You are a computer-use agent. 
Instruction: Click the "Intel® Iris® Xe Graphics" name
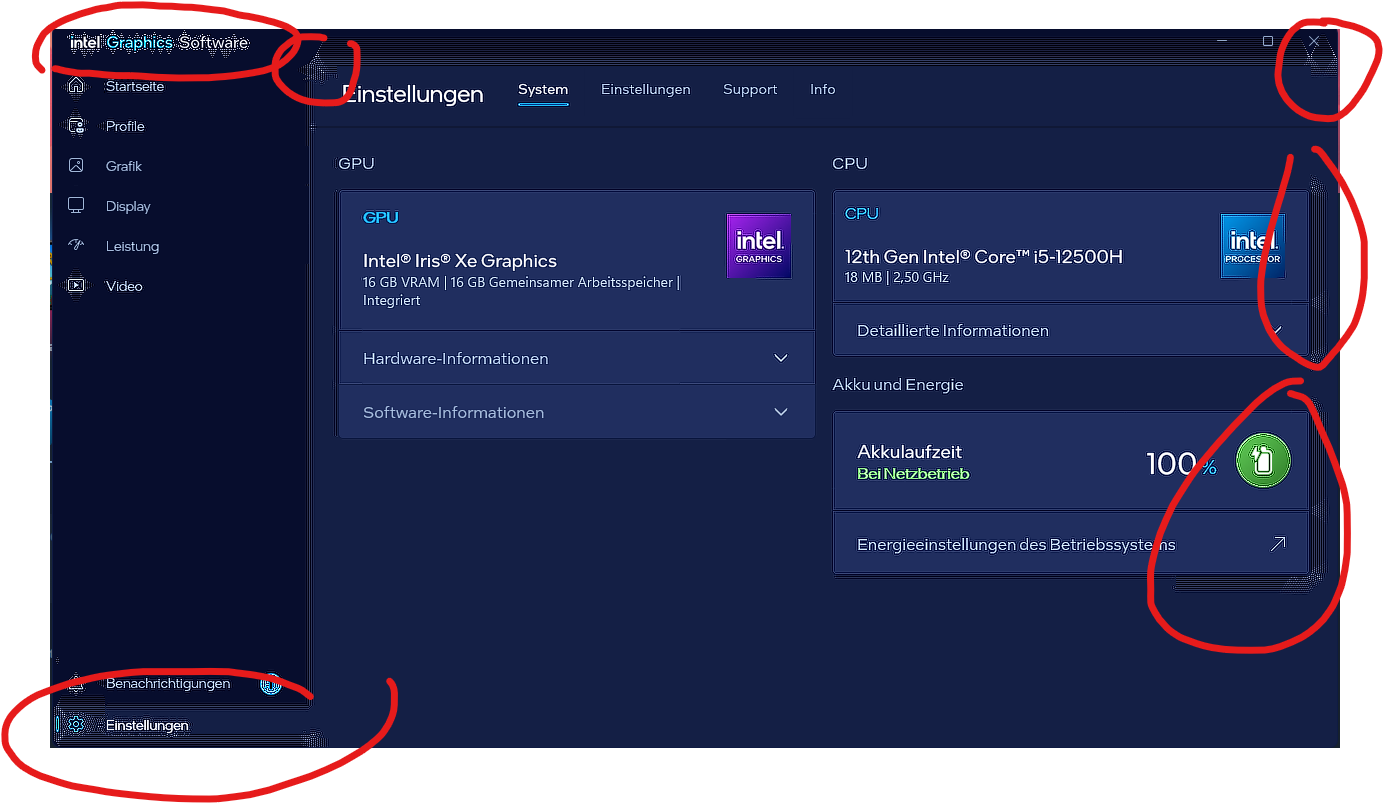(460, 261)
